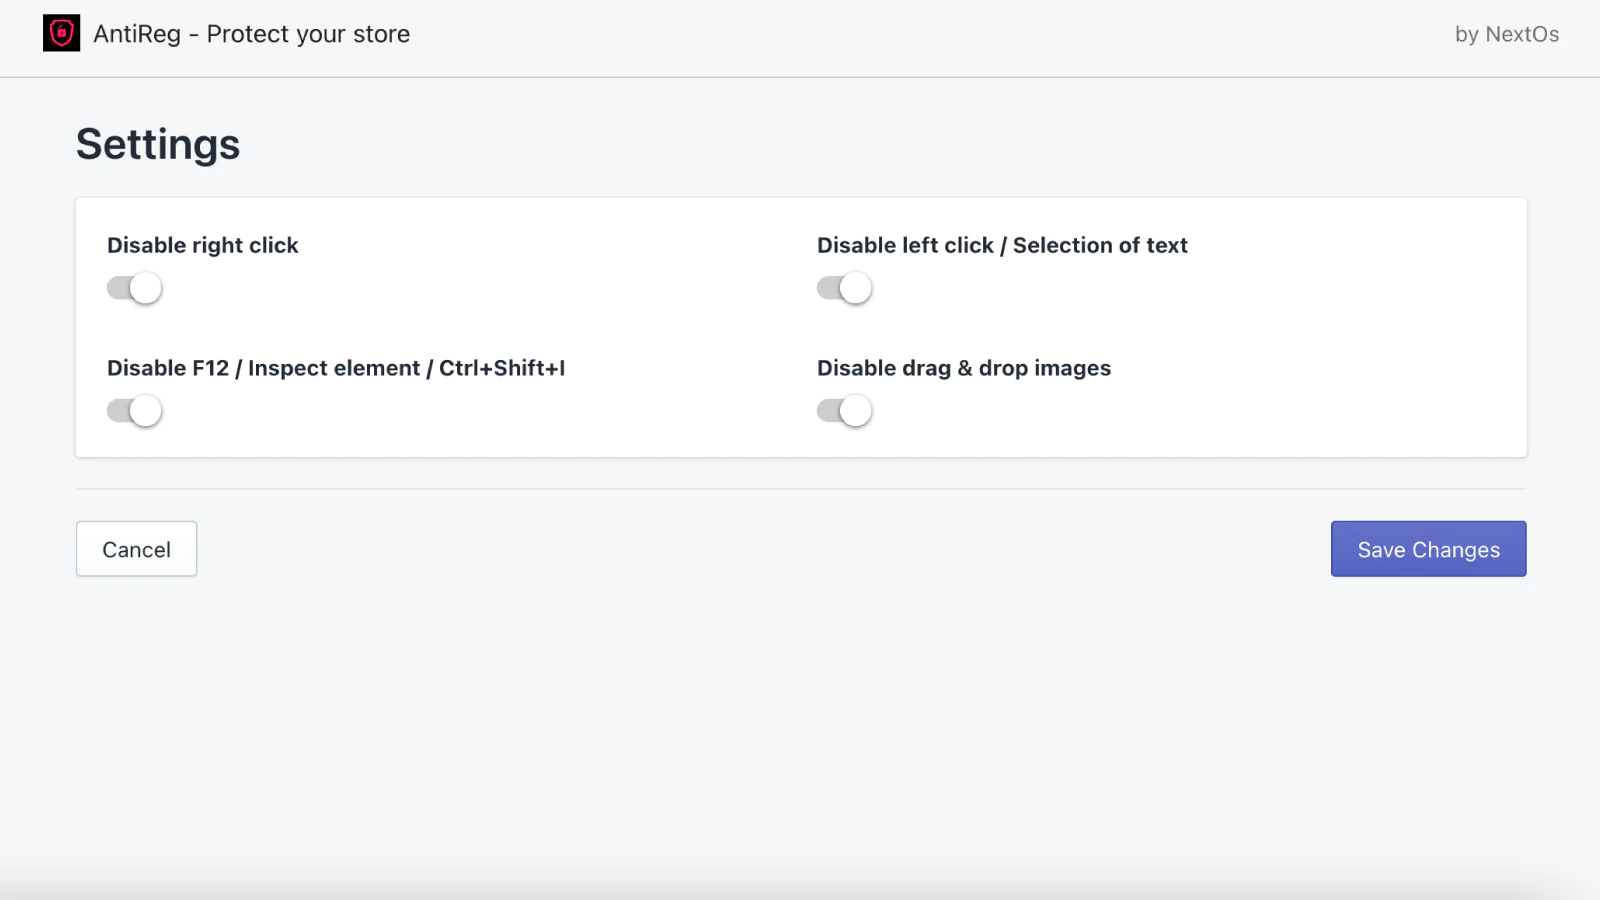
Task: Switch on Disable drag & drop images
Action: 845,411
